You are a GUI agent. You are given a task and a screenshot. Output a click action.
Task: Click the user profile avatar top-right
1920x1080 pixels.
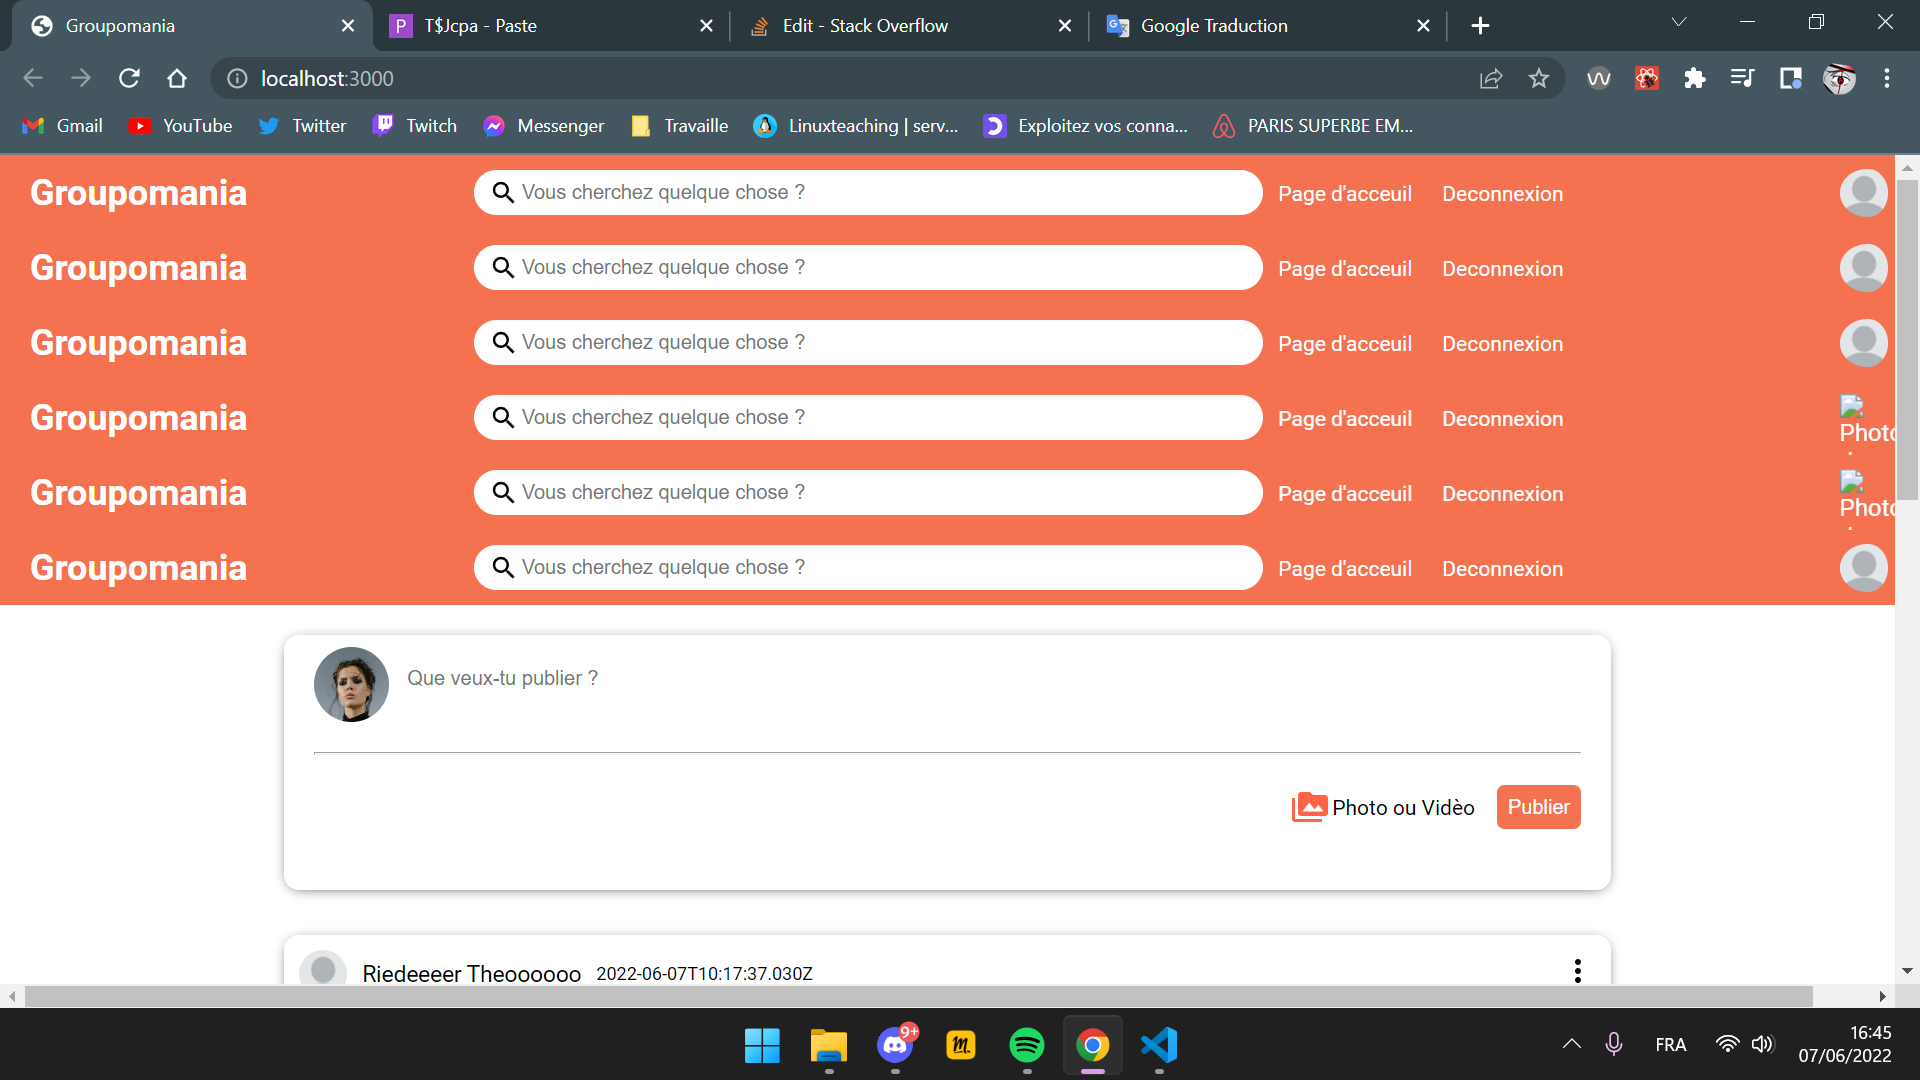pyautogui.click(x=1865, y=194)
